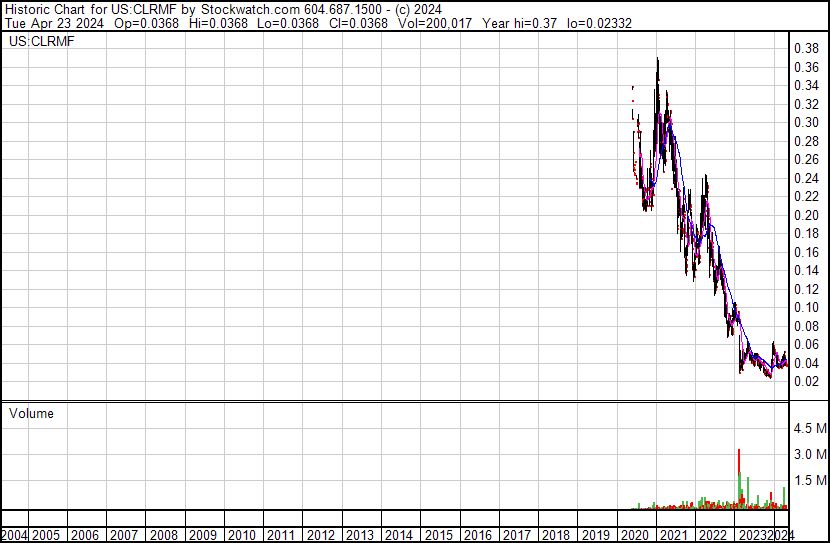Click the 0.04 price axis label
The image size is (830, 543).
[806, 364]
